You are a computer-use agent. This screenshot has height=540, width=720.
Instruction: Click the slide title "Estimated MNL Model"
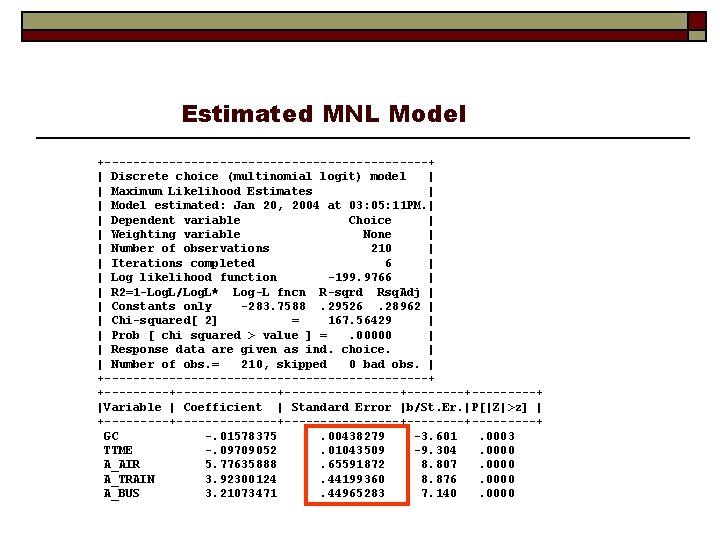pos(324,113)
